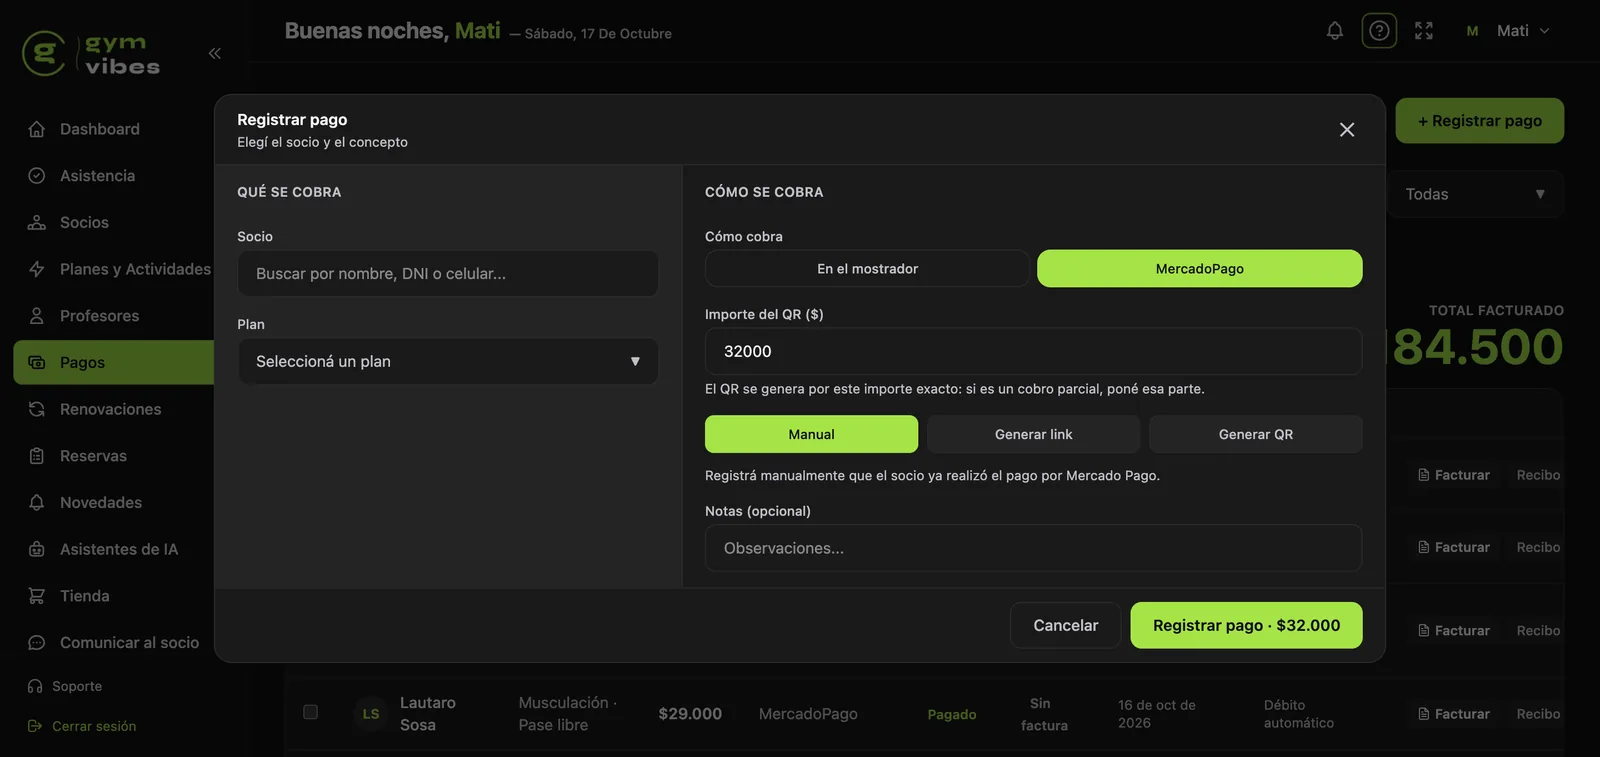Go to Pagos section
This screenshot has width=1600, height=757.
coord(114,362)
